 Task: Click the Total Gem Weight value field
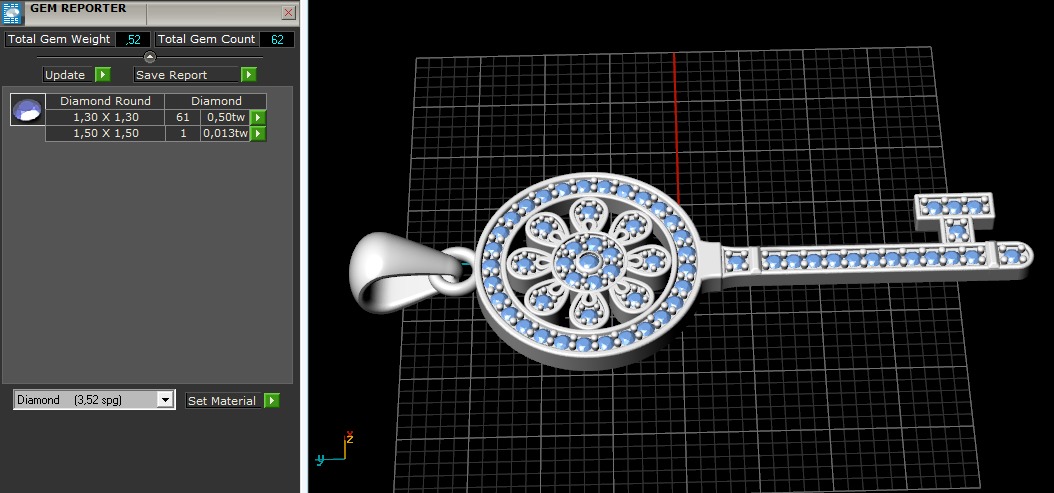(x=133, y=40)
